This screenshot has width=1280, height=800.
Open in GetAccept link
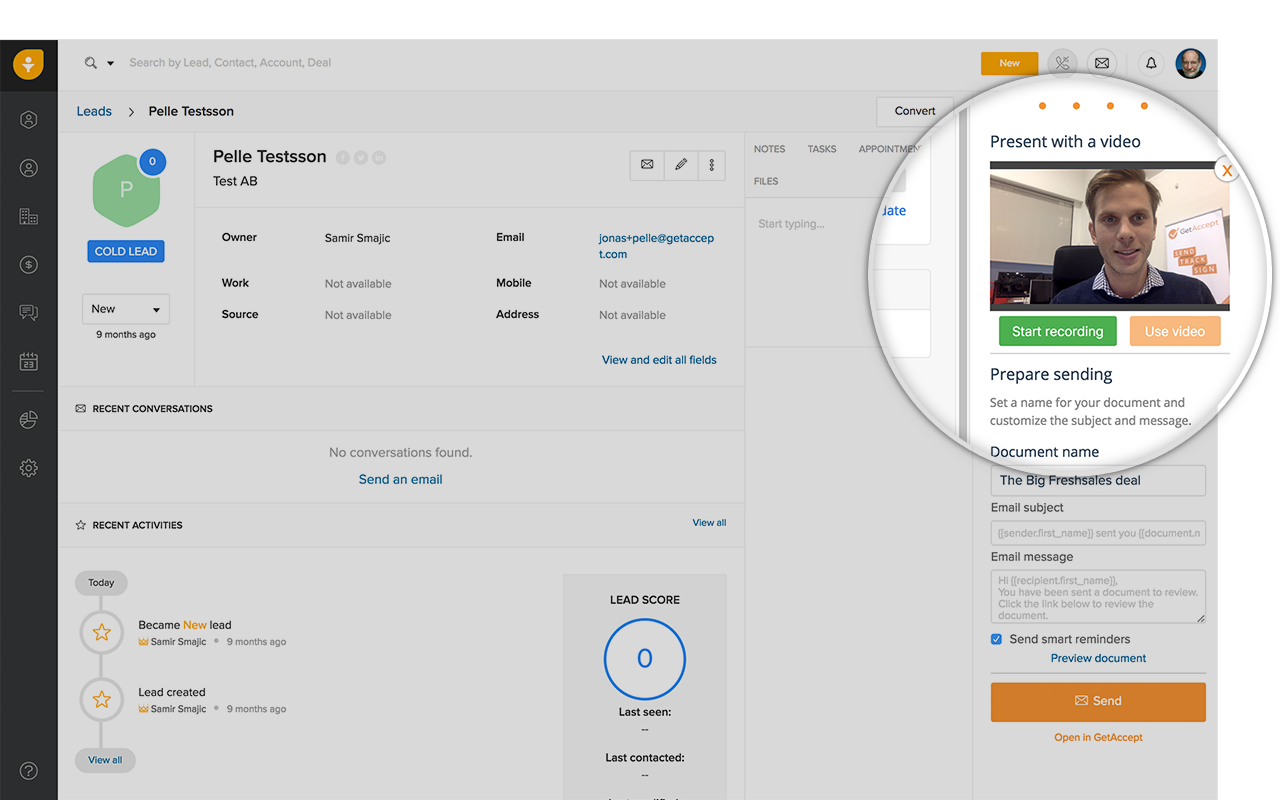(x=1098, y=737)
